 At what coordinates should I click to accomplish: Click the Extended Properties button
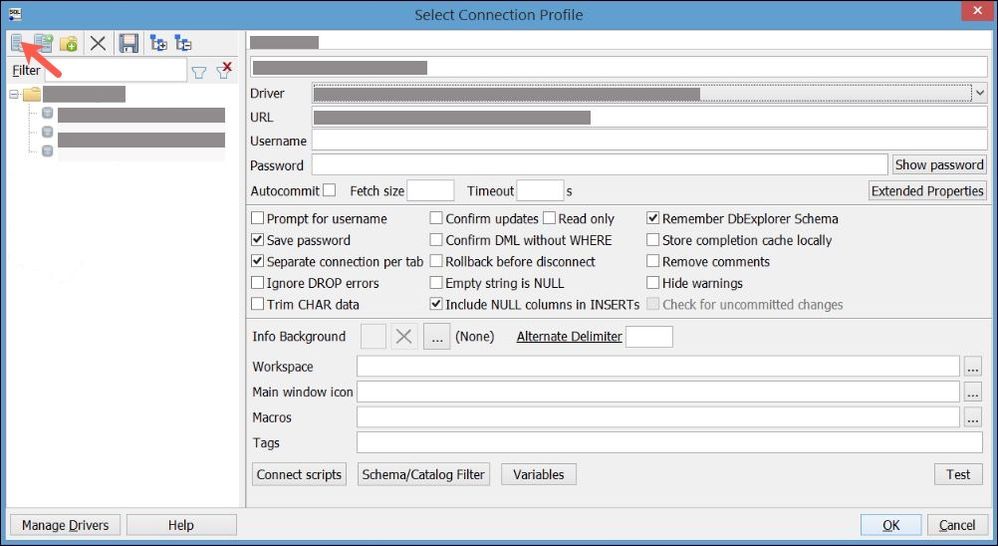[x=927, y=191]
